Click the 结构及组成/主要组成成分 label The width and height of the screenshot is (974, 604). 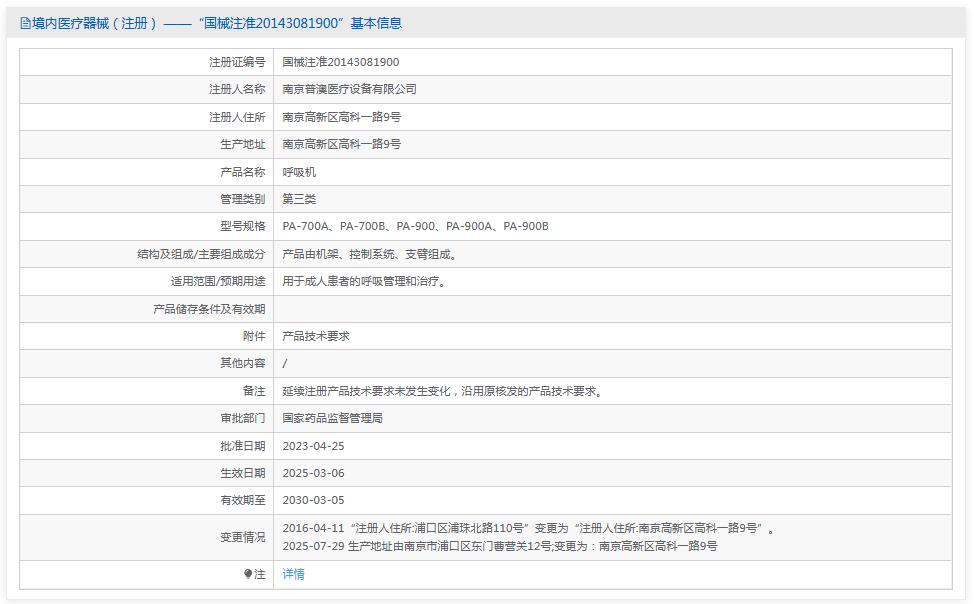[201, 254]
